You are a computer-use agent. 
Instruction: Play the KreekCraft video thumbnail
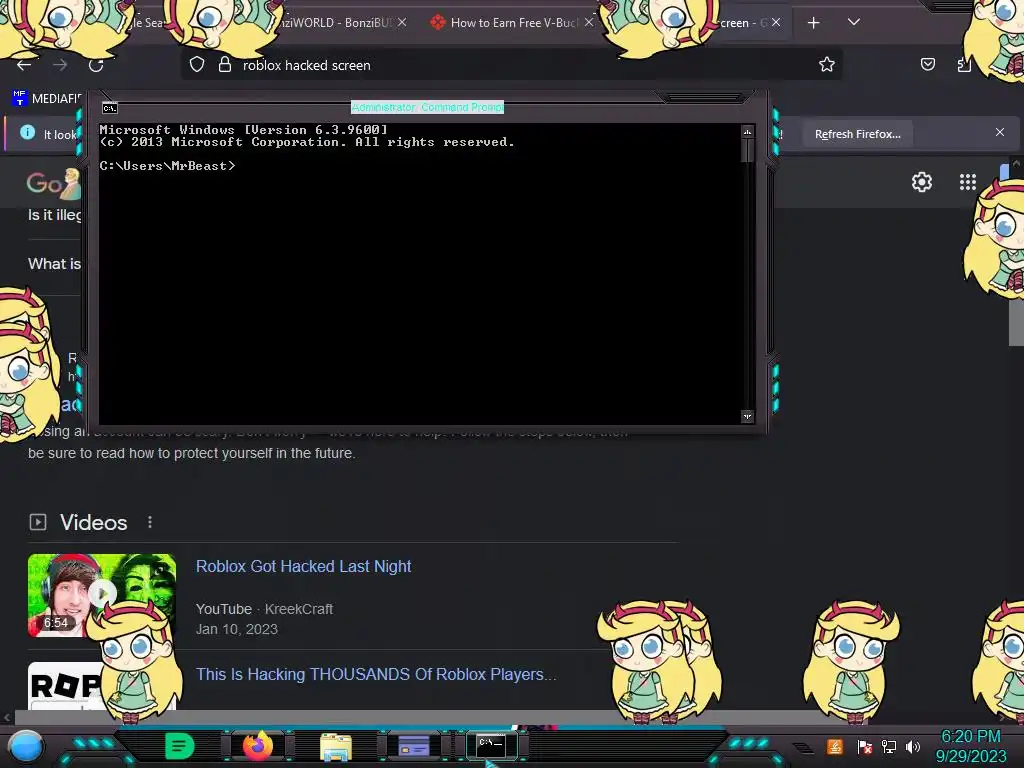click(x=102, y=594)
